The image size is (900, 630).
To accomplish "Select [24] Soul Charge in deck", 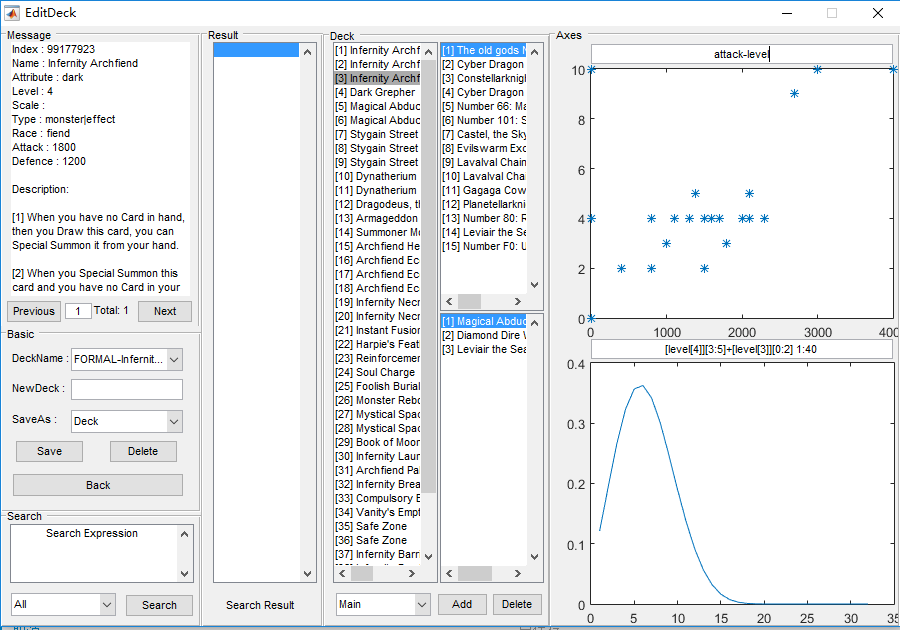I will pyautogui.click(x=378, y=372).
